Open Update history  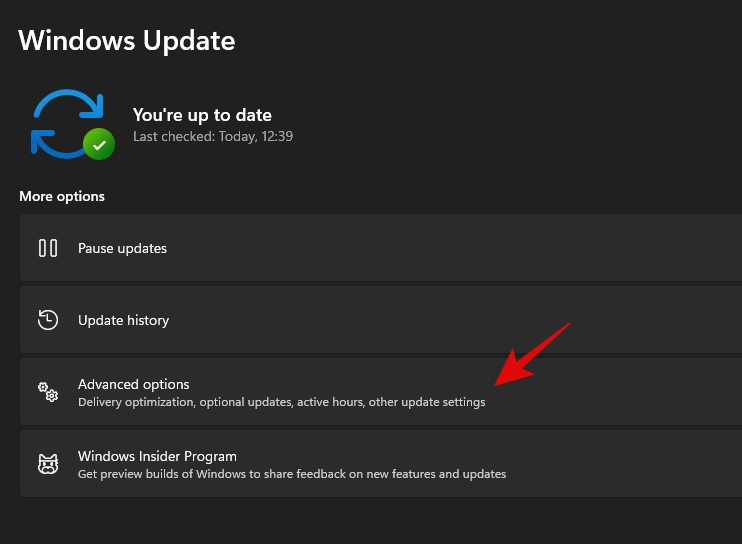click(381, 319)
